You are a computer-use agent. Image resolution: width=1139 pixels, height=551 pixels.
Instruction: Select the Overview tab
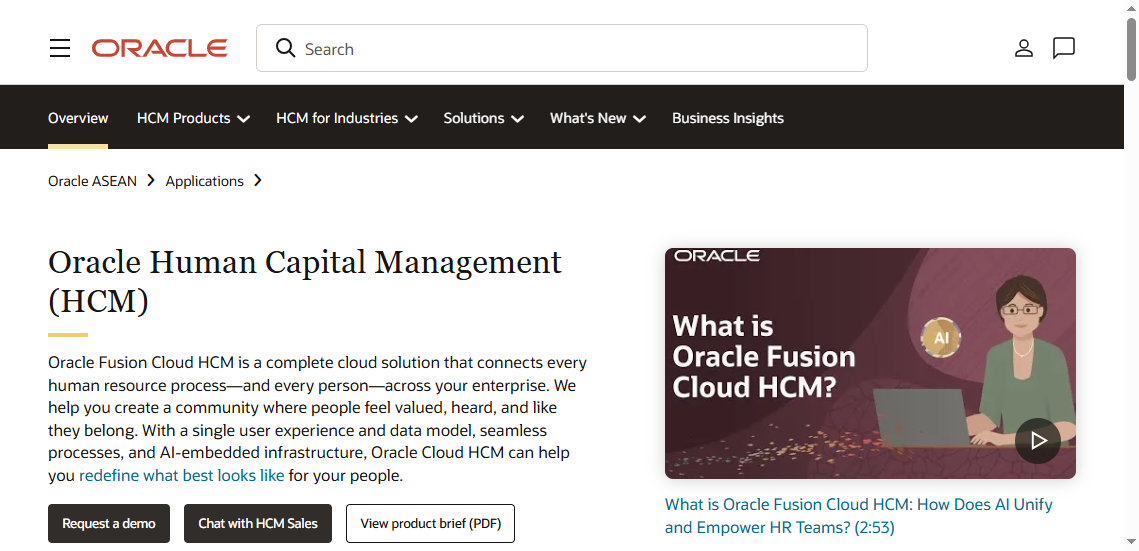tap(78, 118)
